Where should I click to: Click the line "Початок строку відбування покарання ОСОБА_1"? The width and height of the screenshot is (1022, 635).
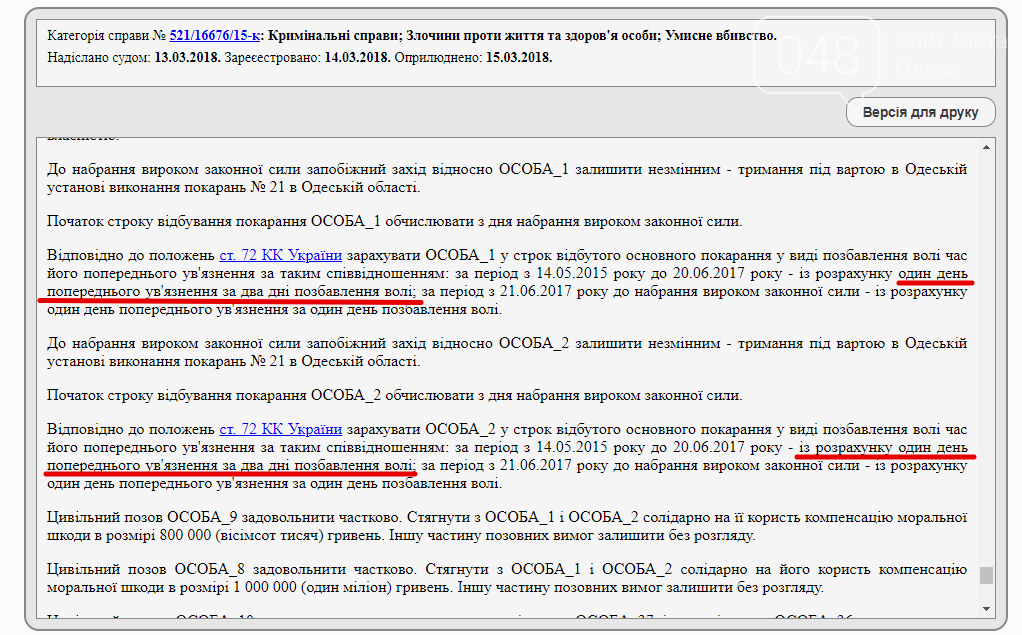pos(394,221)
